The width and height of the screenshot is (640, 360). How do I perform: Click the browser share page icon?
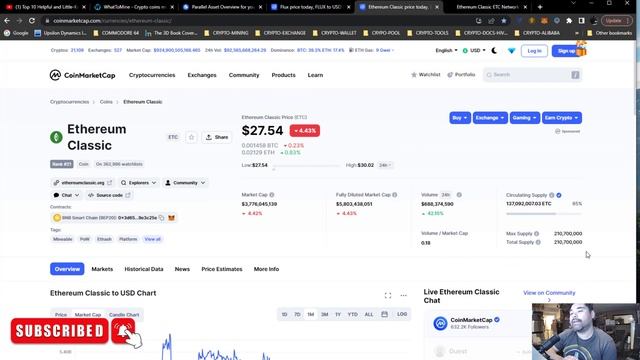click(x=491, y=20)
